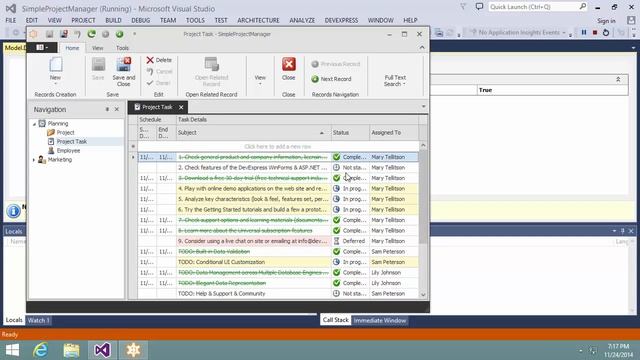This screenshot has height=360, width=640.
Task: Click In progress status icon of task 4
Action: [336, 189]
